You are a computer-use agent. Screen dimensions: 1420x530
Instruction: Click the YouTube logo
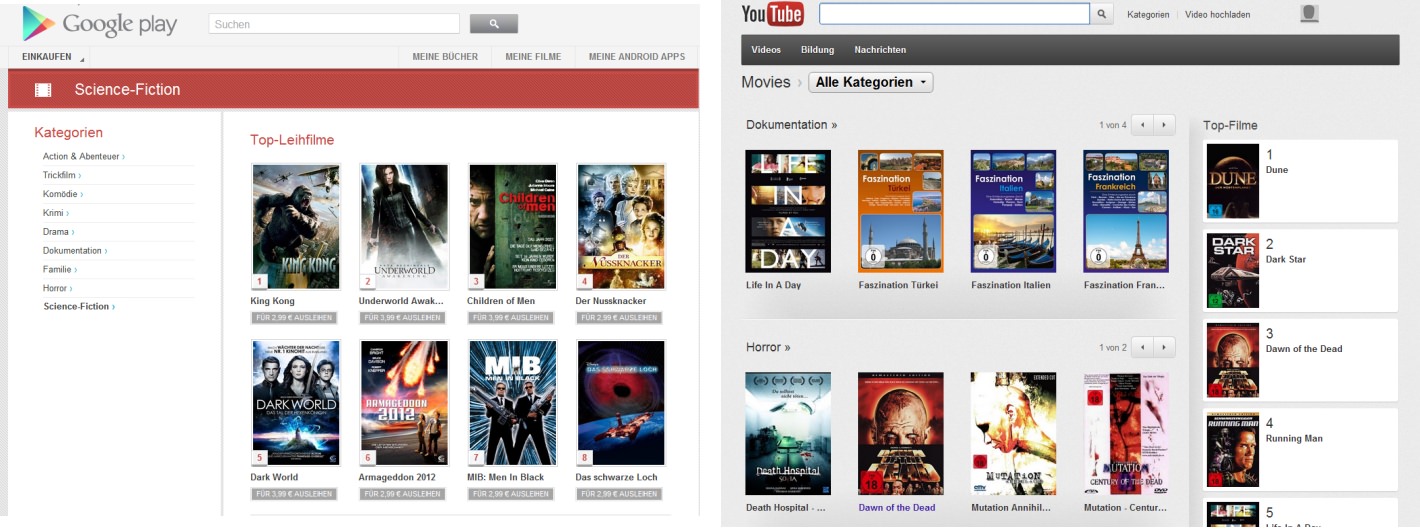click(x=772, y=14)
